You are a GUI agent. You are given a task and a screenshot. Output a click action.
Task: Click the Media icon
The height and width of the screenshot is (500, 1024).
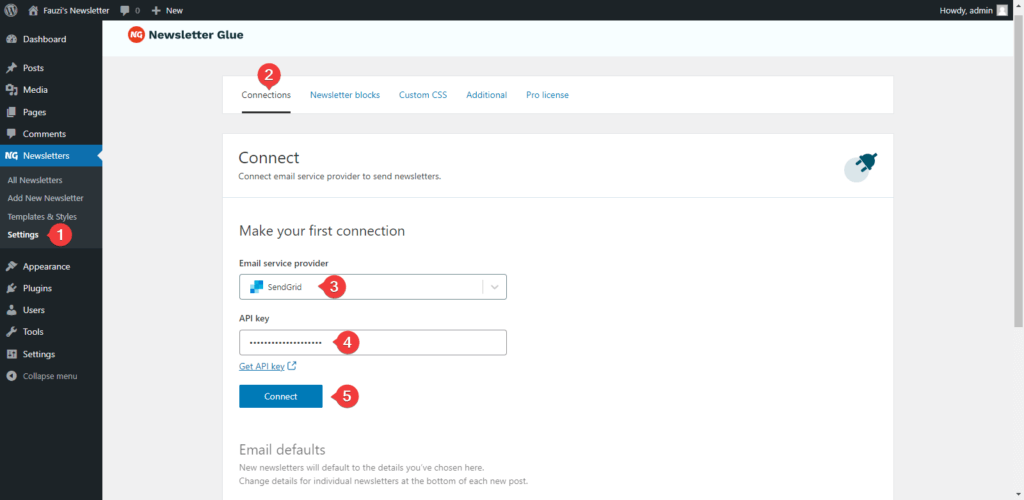11,90
